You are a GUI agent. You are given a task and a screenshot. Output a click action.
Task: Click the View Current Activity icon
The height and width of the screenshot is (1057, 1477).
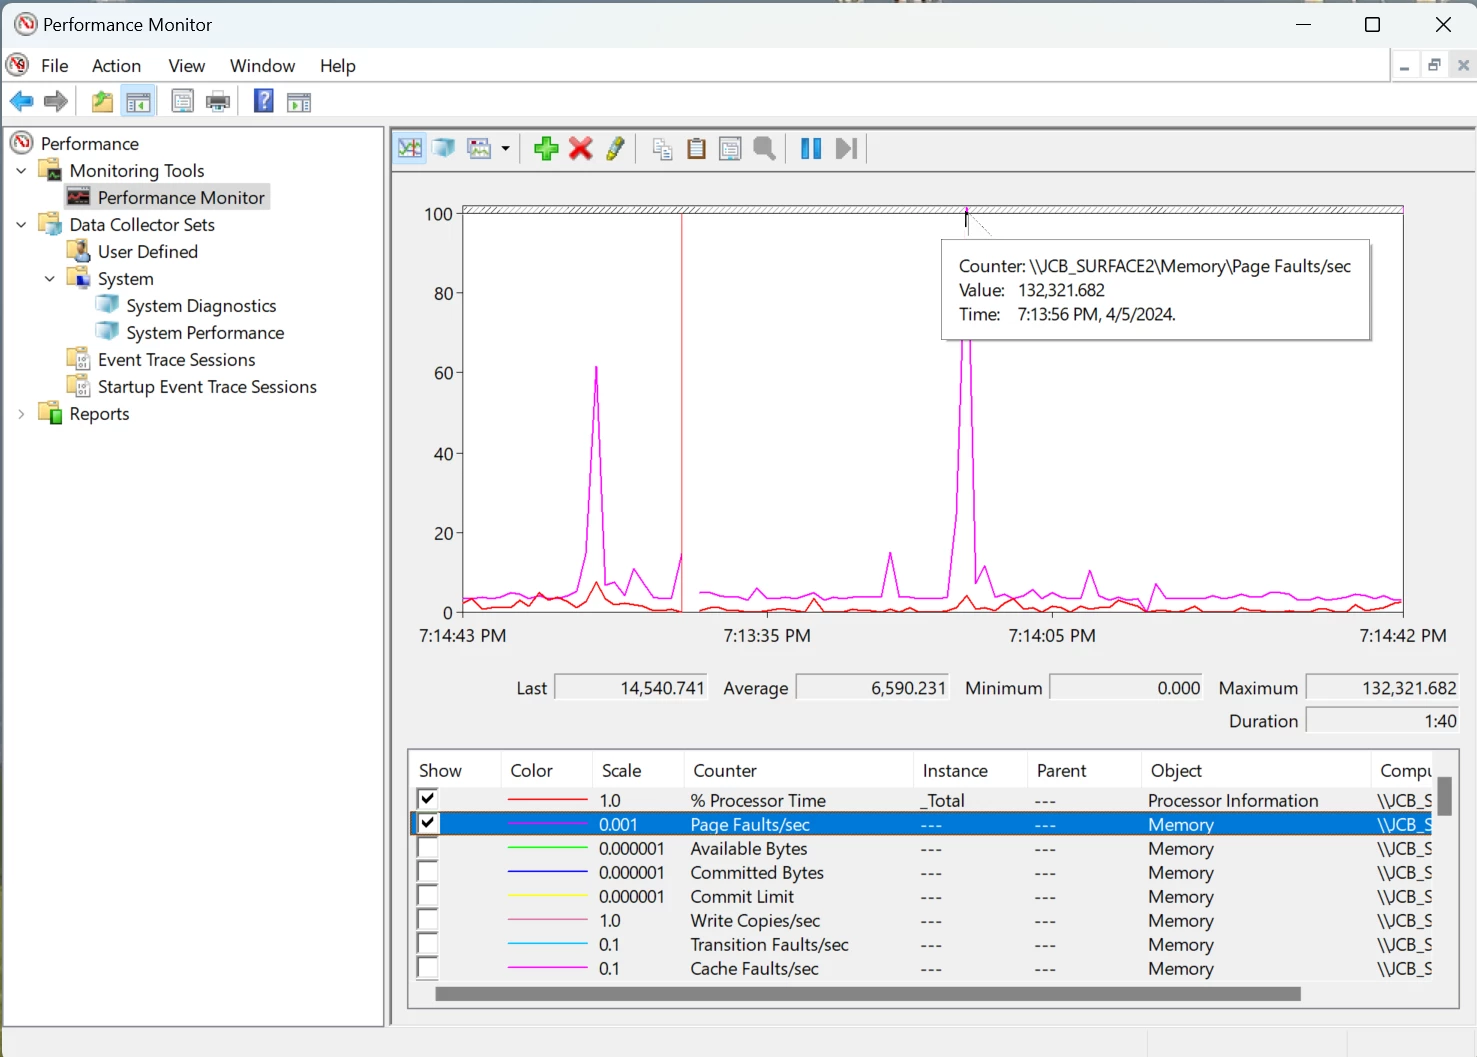click(x=410, y=149)
